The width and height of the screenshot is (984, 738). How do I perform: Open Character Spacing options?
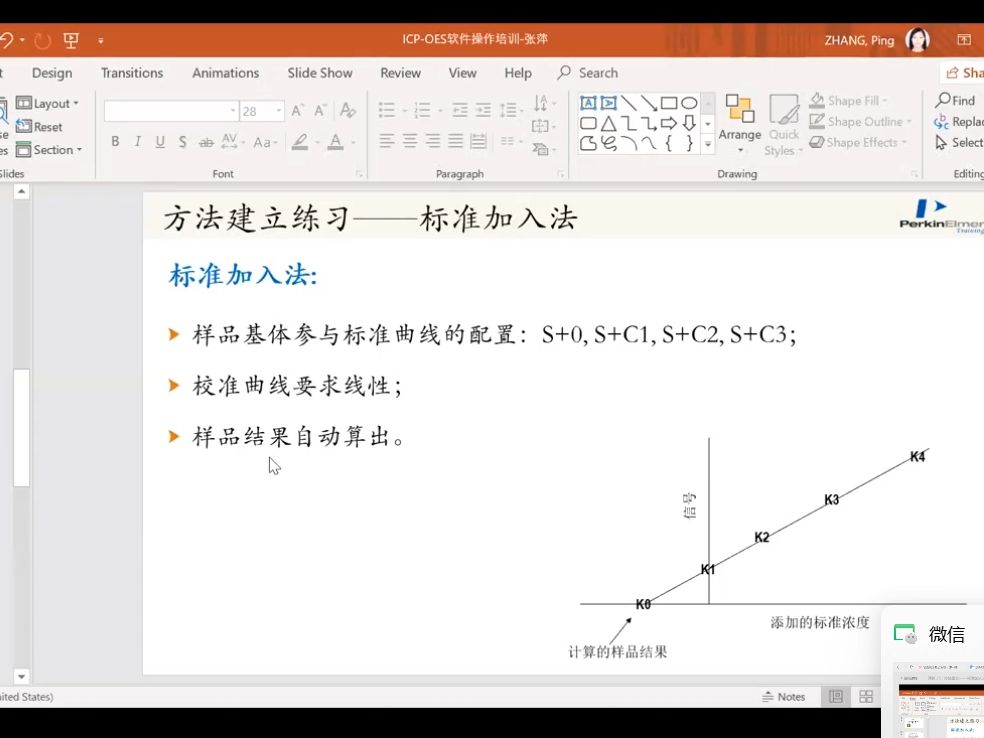232,142
